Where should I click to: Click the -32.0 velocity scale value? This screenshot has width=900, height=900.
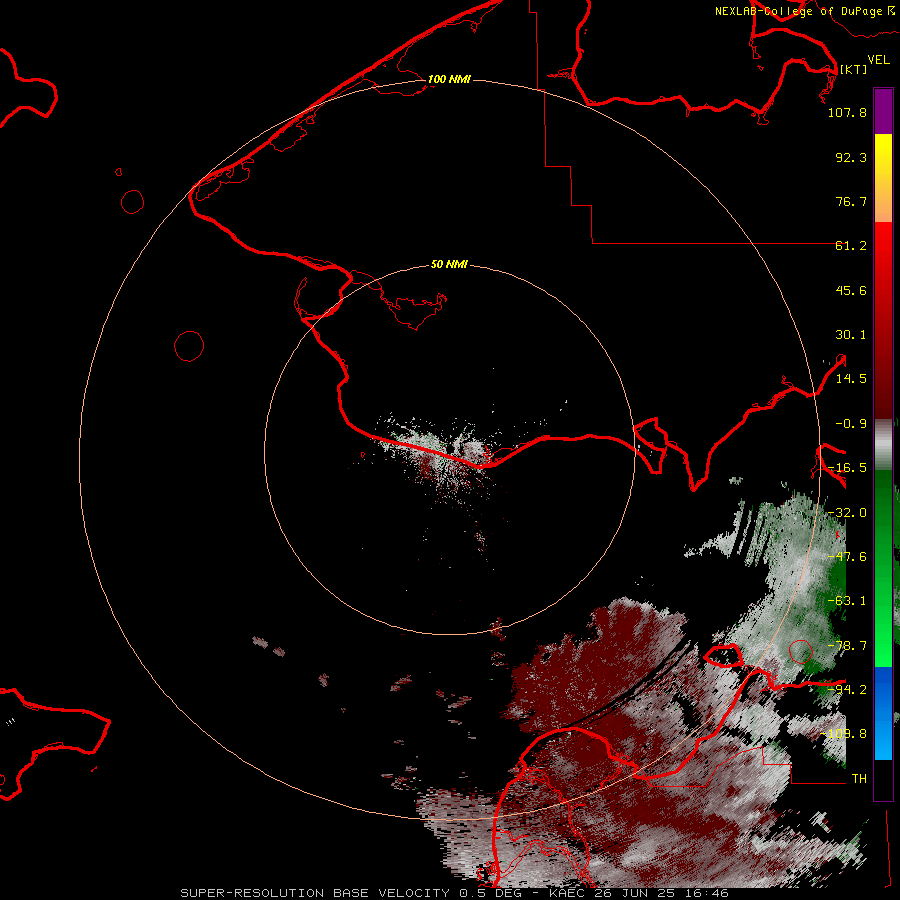tap(847, 513)
